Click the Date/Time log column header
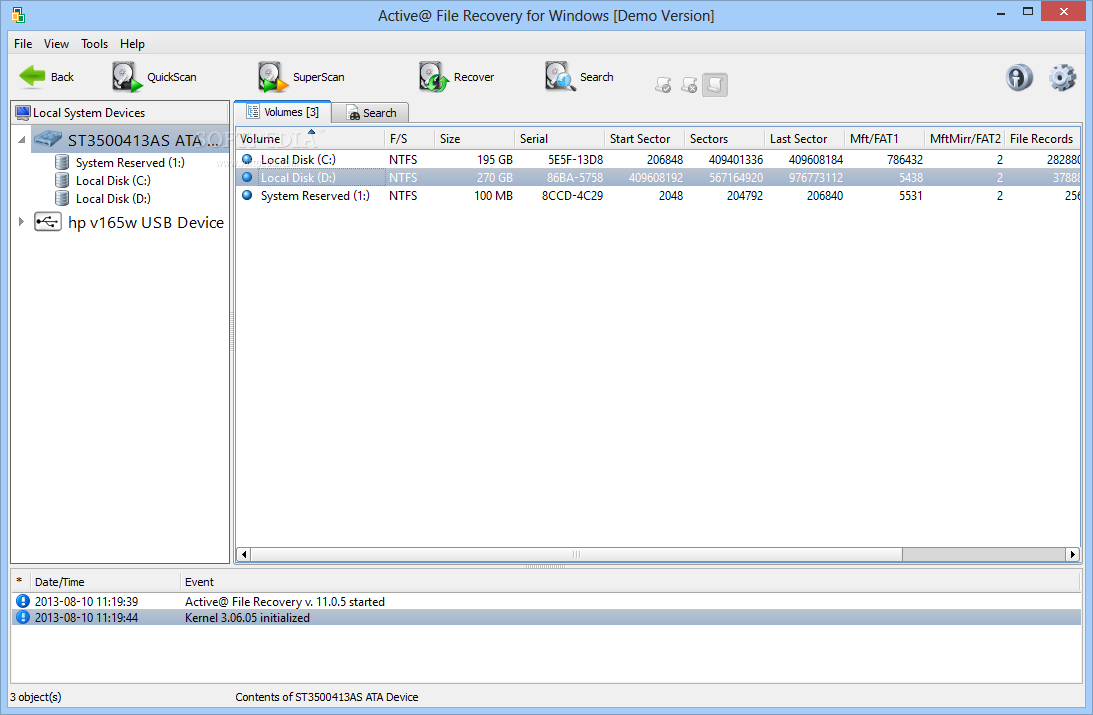The image size is (1093, 715). coord(105,582)
